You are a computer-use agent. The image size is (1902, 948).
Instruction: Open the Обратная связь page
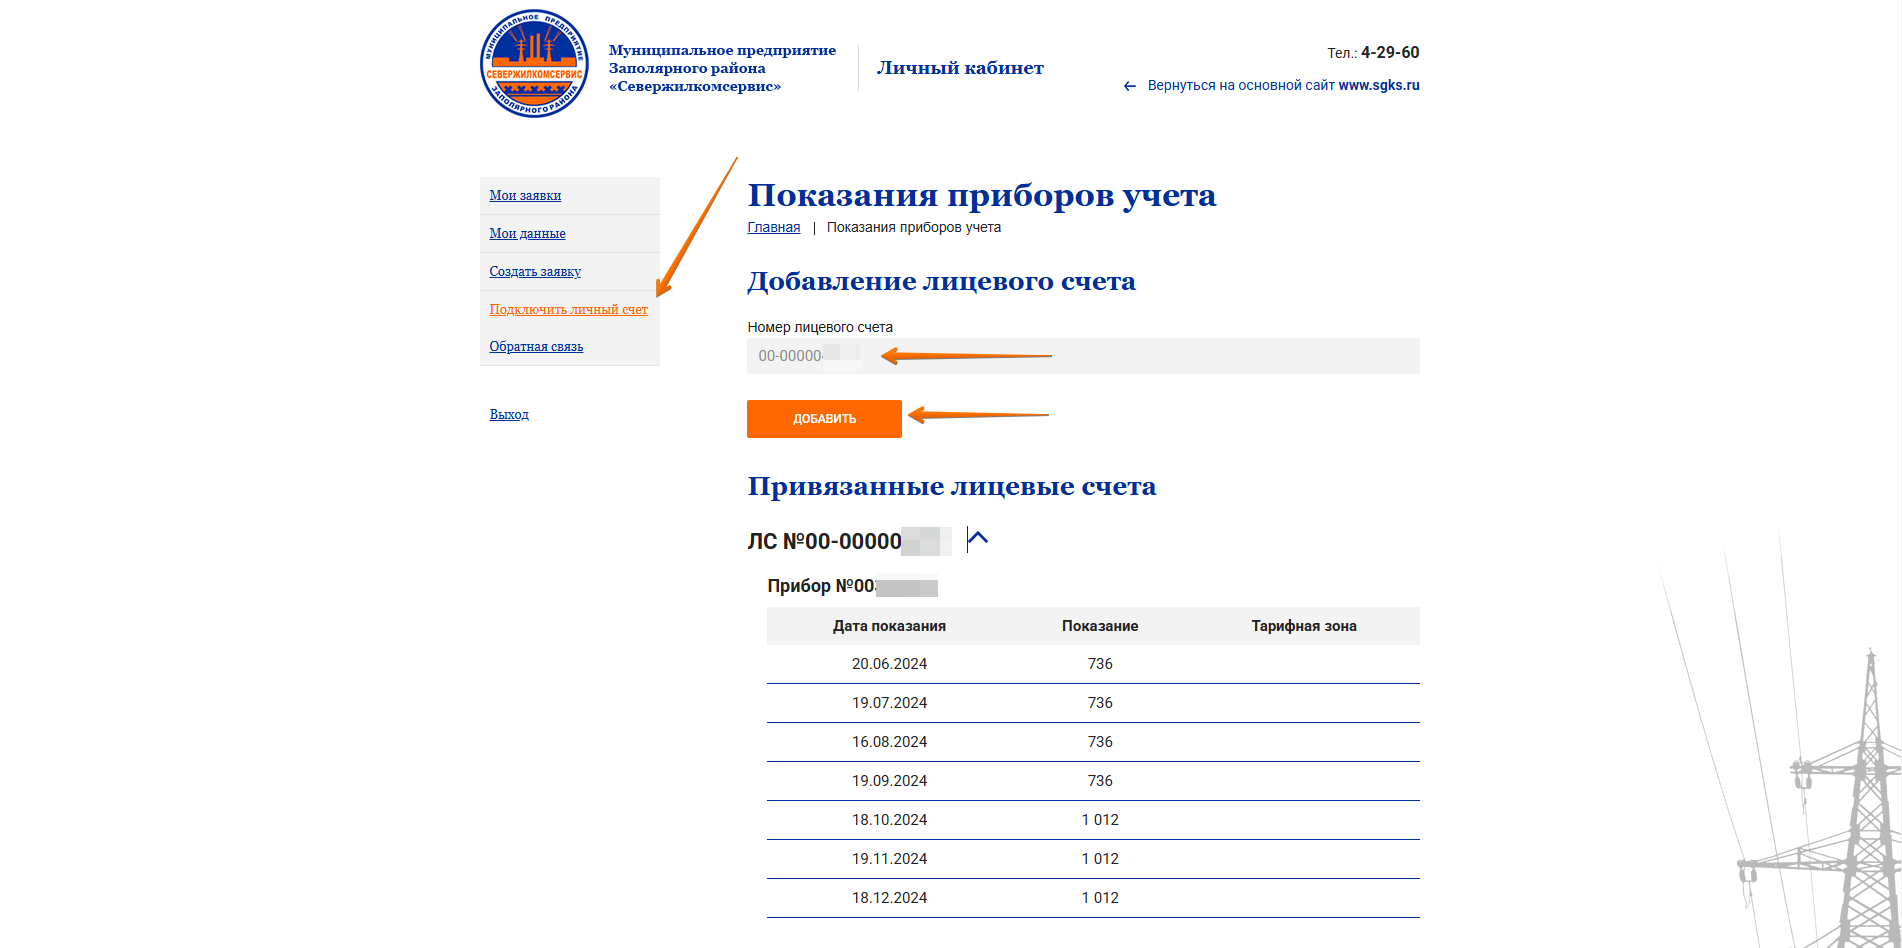536,347
